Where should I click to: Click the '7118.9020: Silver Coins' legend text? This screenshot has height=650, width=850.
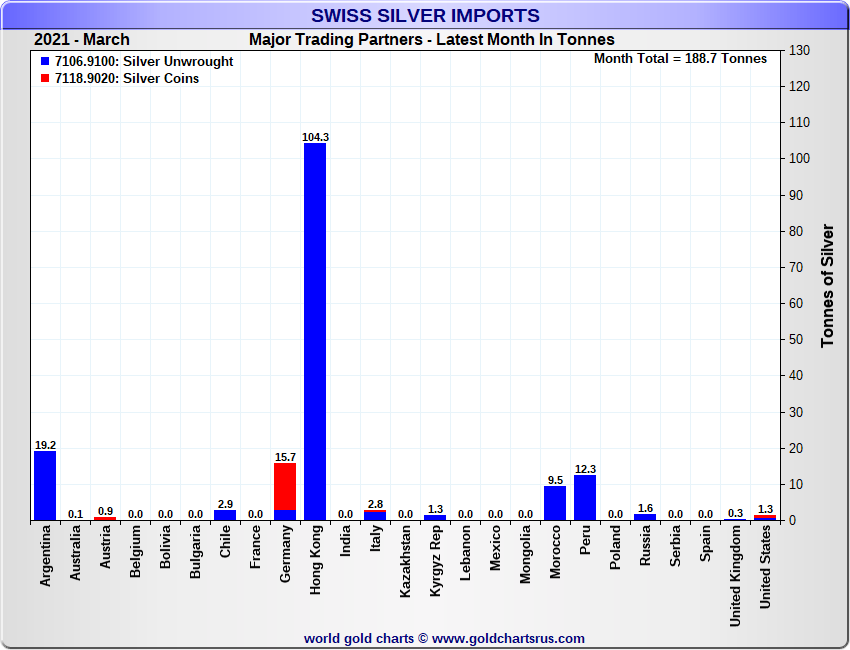tap(127, 79)
